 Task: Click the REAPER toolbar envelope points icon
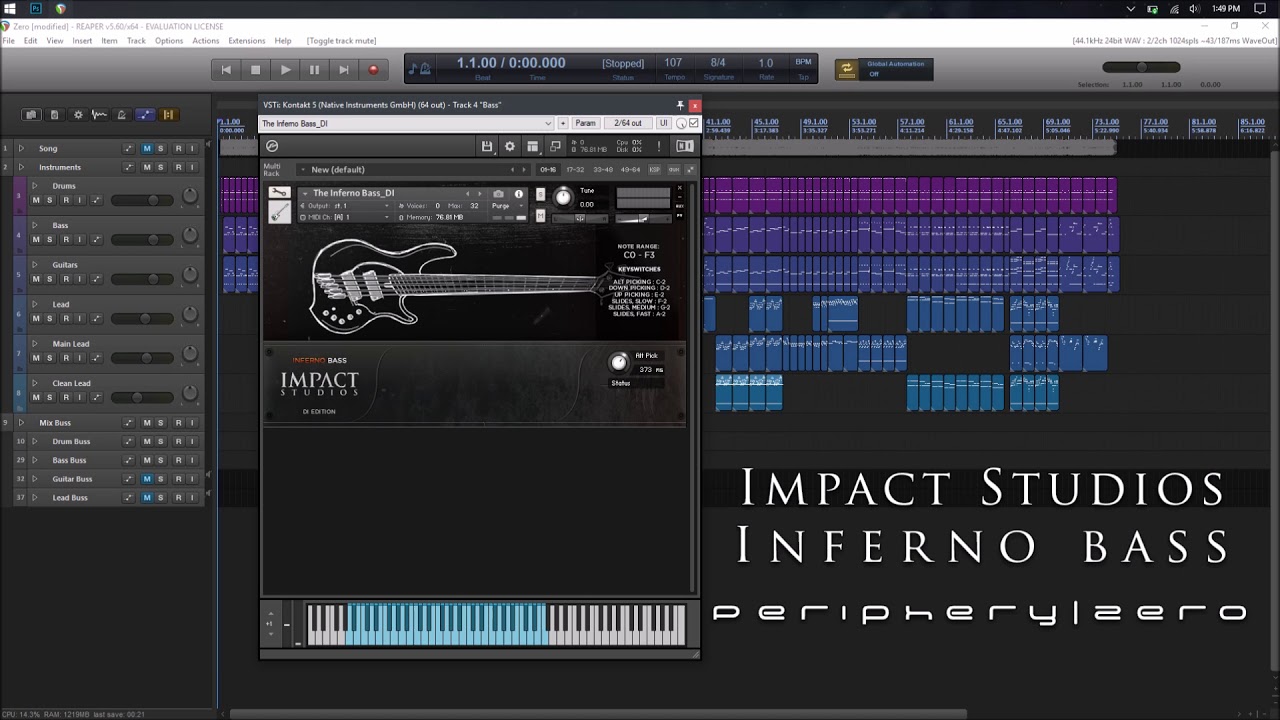click(x=145, y=115)
